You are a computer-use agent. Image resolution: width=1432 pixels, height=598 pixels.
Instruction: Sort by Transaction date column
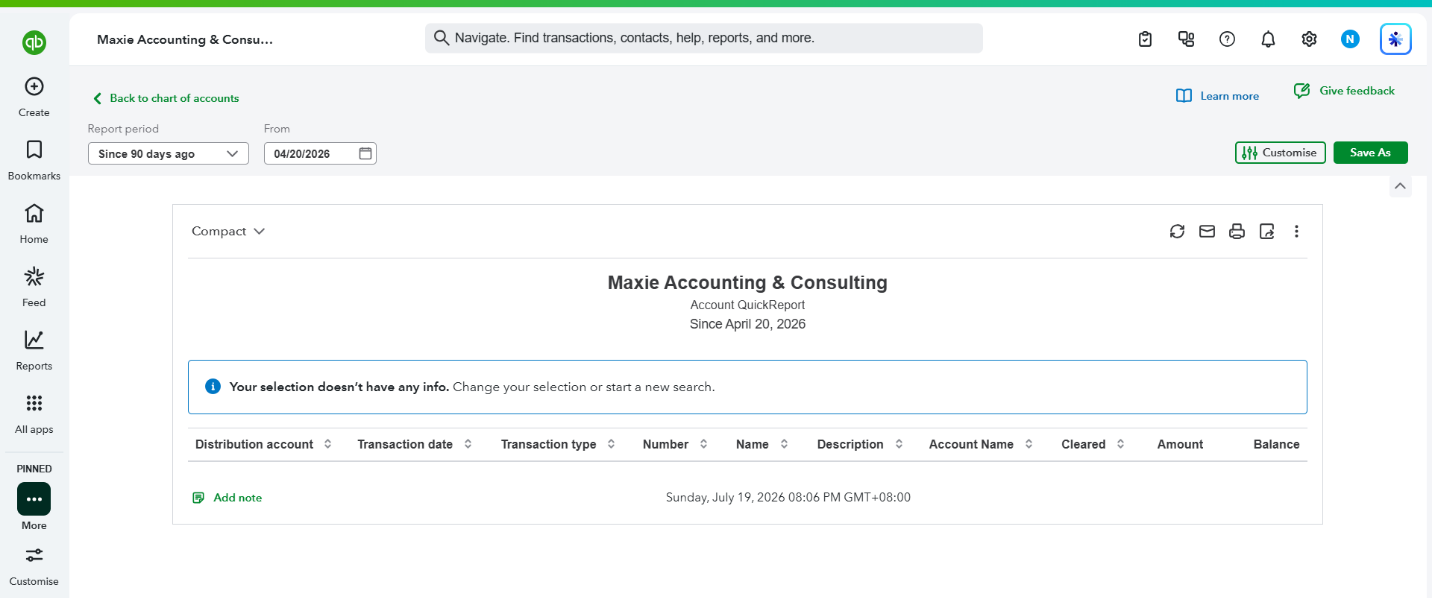tap(415, 444)
